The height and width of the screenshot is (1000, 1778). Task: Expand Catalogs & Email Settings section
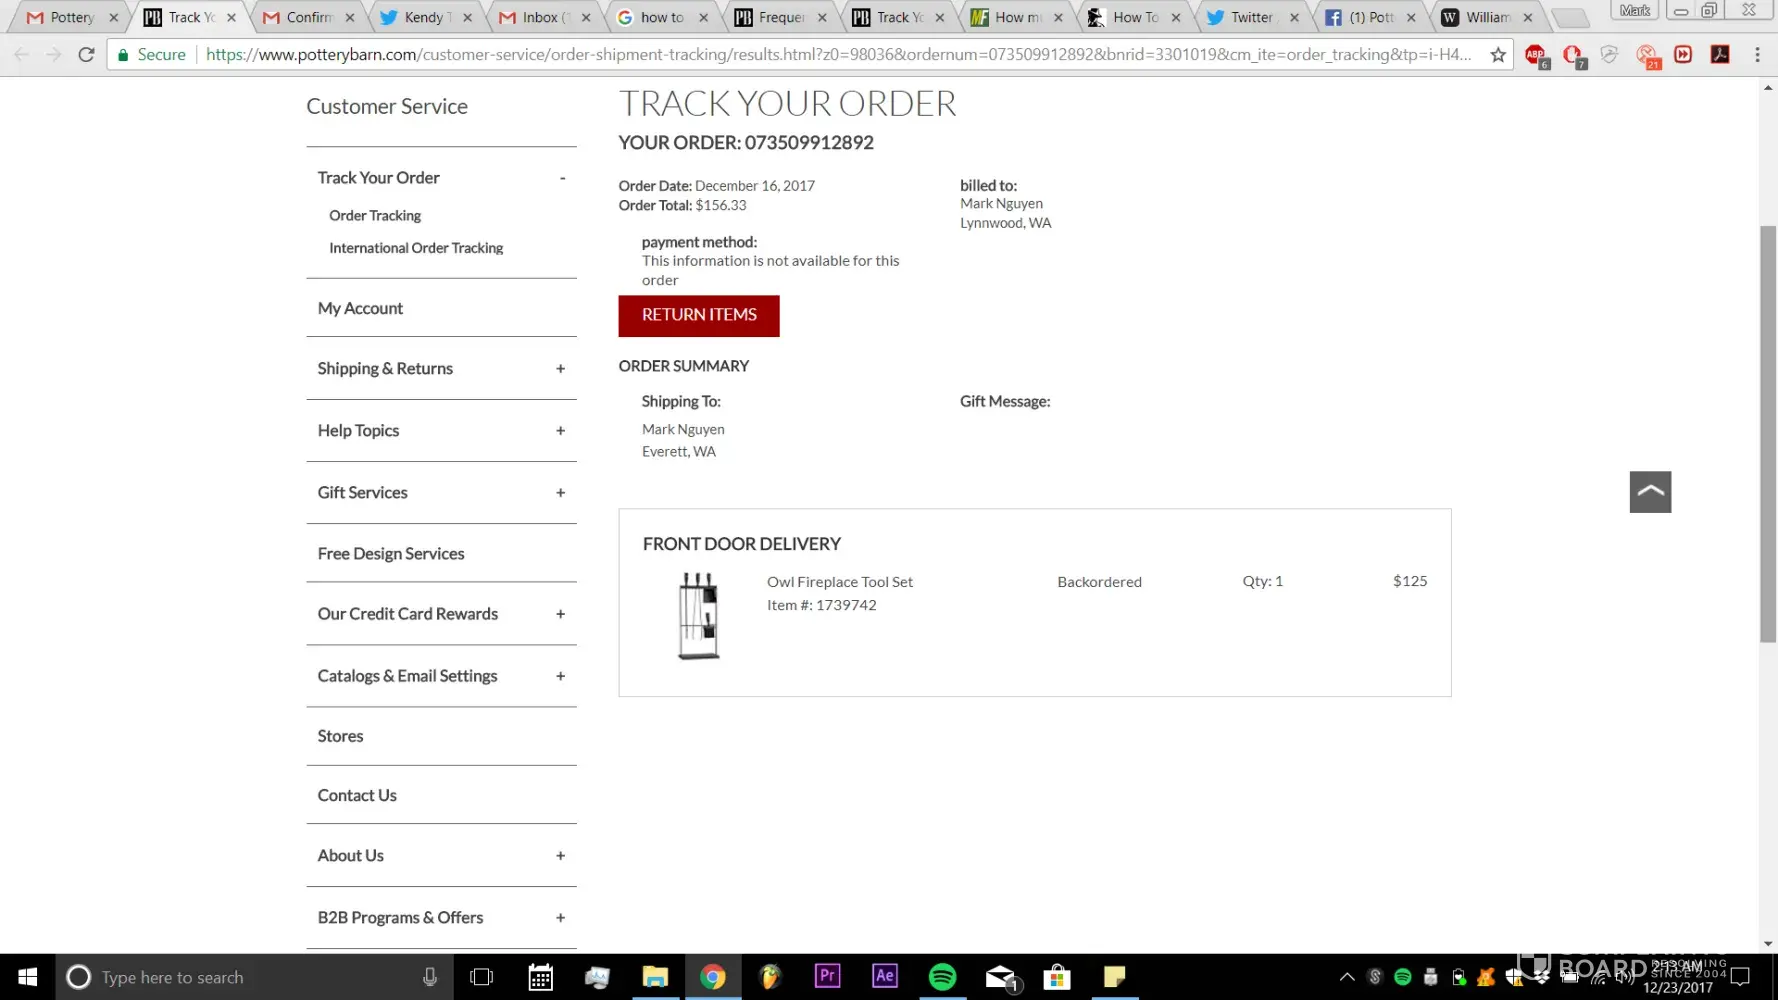point(560,676)
